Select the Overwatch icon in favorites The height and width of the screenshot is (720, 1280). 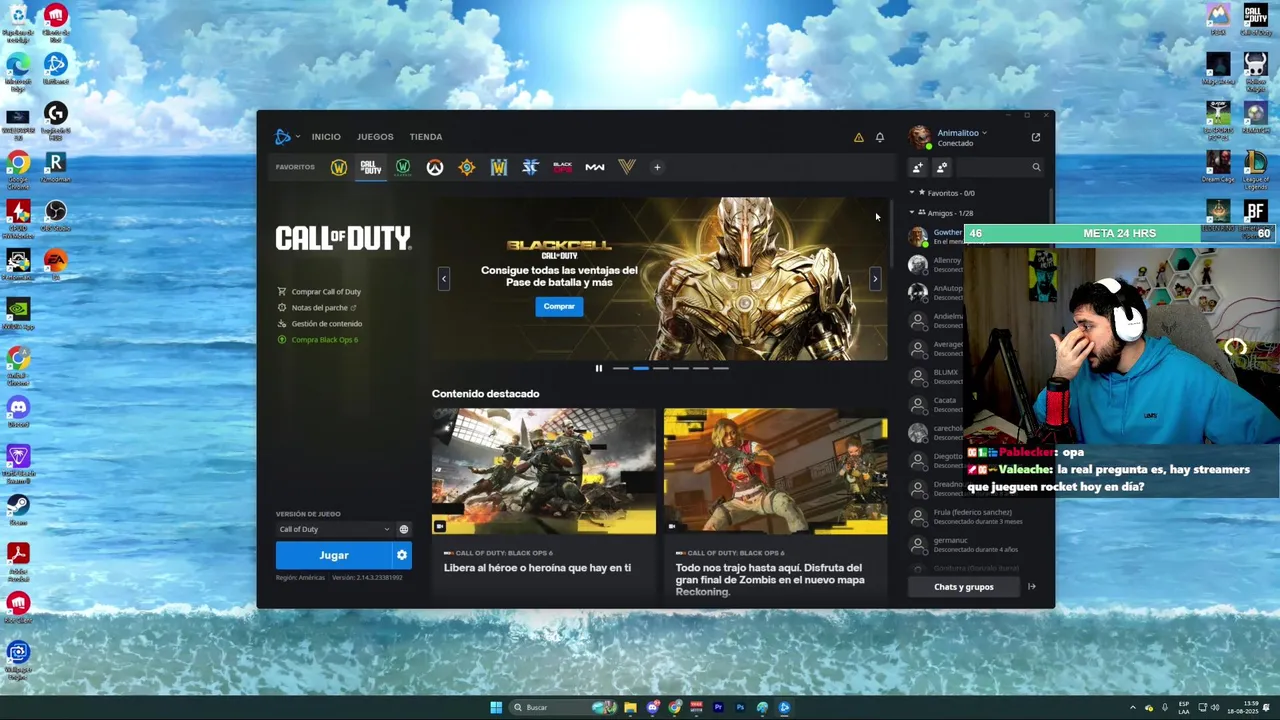point(435,168)
